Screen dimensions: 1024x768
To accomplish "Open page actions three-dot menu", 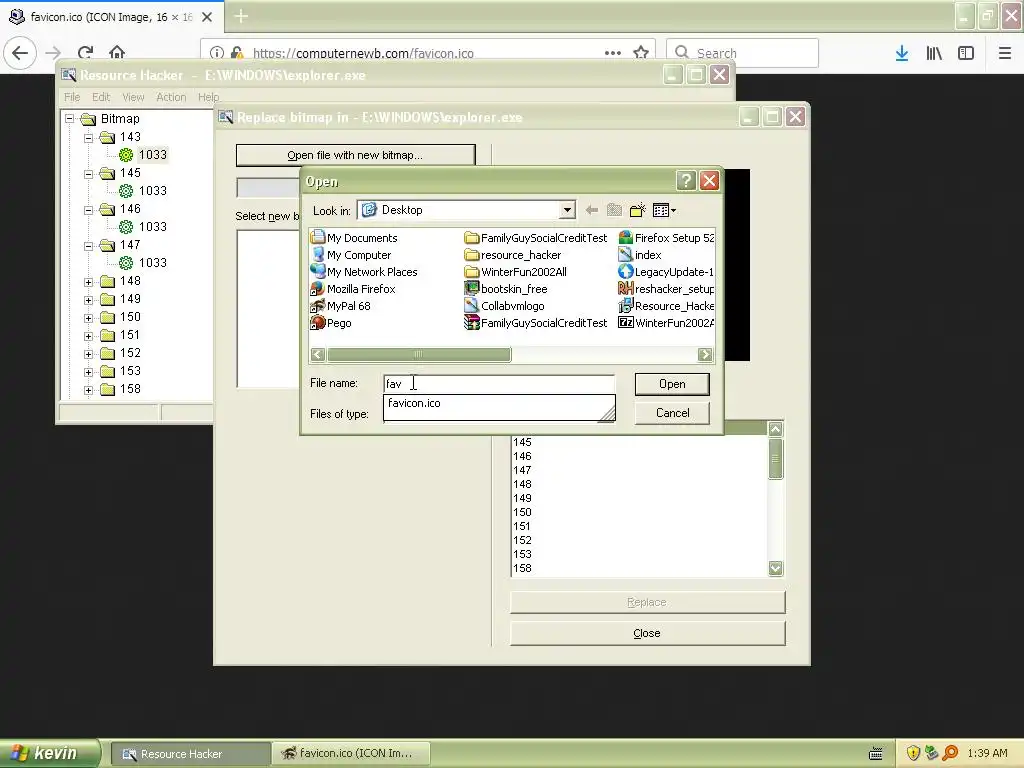I will coord(613,53).
